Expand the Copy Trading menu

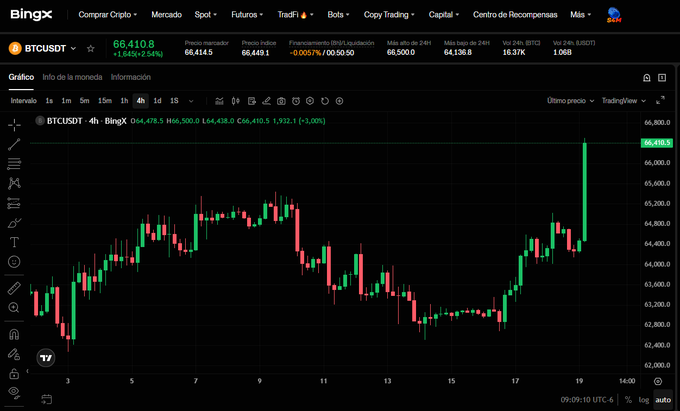[x=389, y=15]
